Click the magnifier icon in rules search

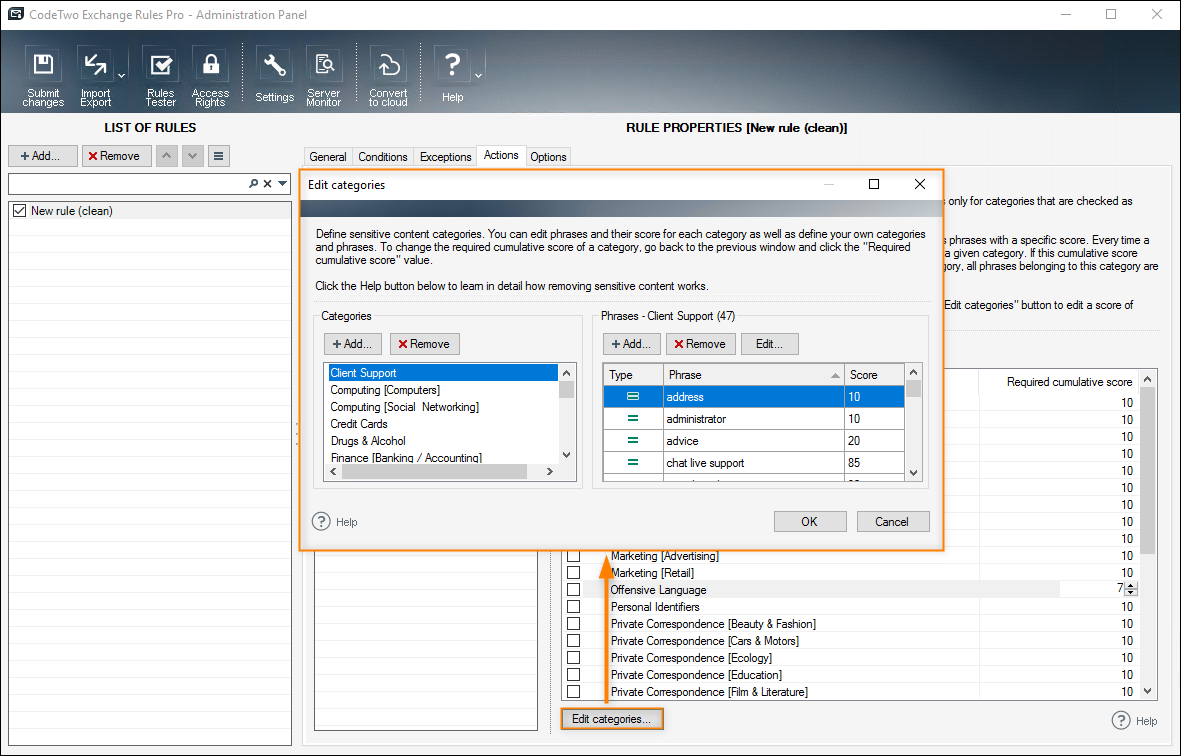pos(253,184)
